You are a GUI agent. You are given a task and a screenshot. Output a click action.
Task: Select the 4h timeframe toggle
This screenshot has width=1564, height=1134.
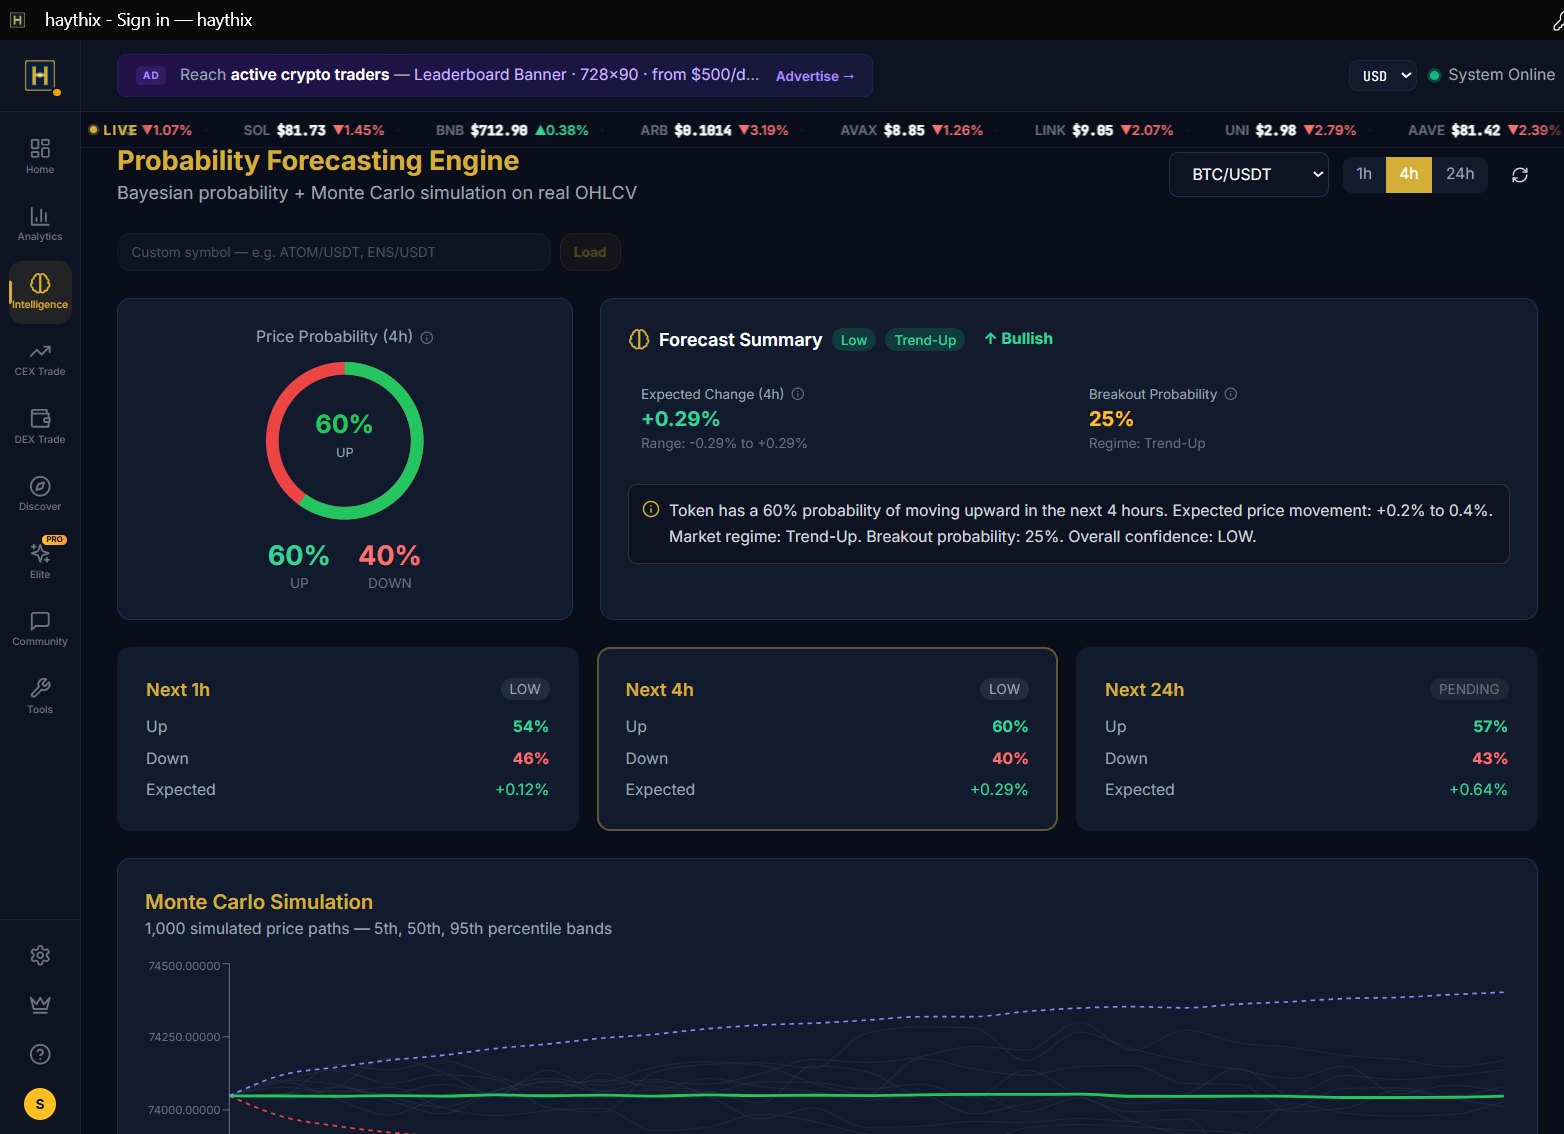click(x=1409, y=174)
